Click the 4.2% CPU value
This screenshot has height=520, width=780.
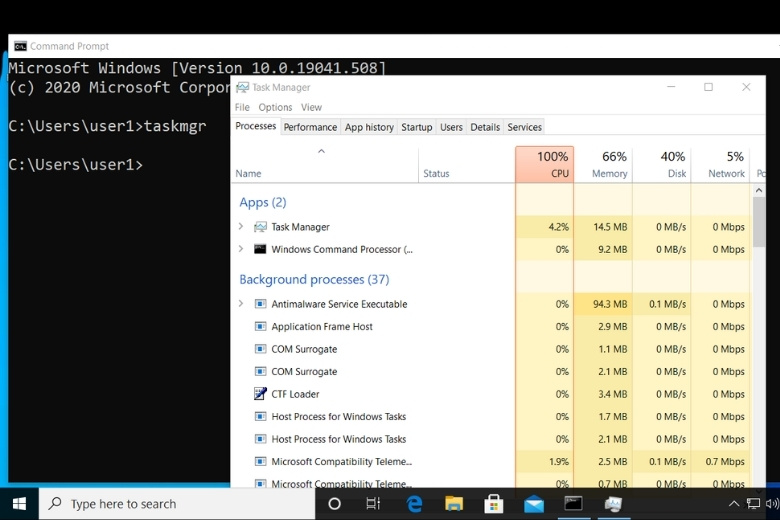(x=558, y=227)
